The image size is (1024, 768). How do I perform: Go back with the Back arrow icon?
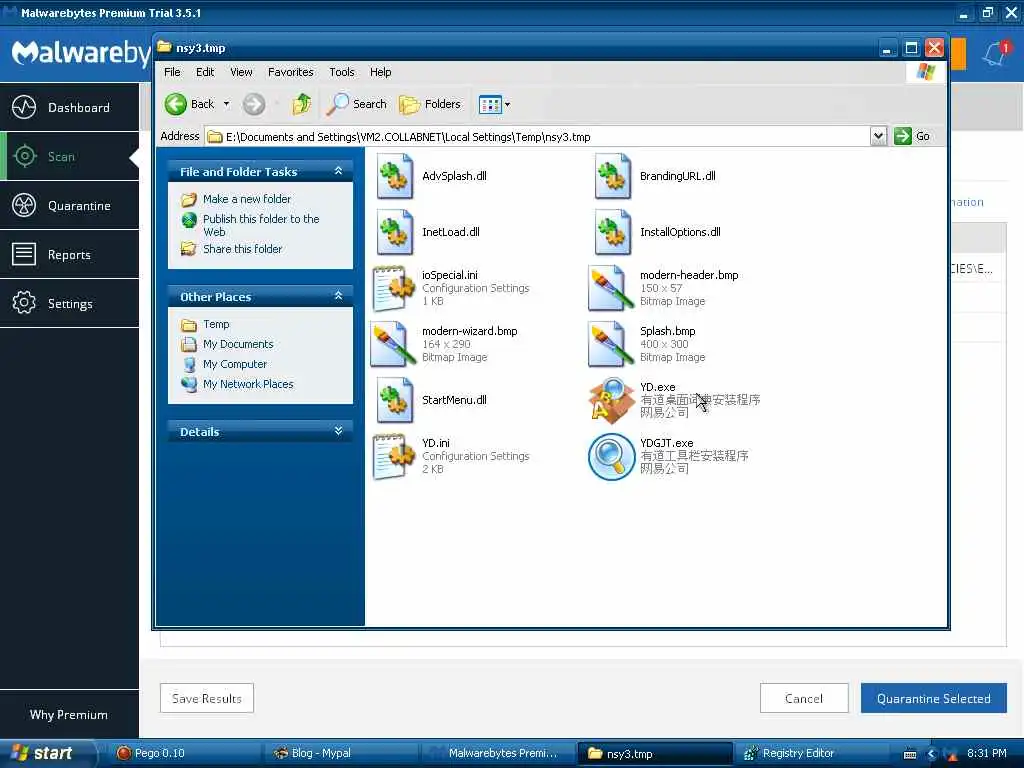(176, 104)
